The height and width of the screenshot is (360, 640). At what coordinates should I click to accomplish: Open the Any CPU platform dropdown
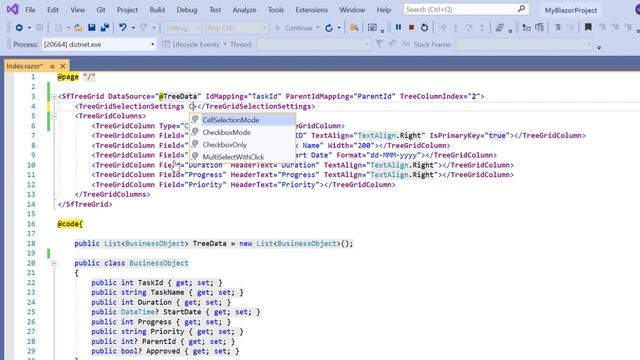tap(237, 28)
